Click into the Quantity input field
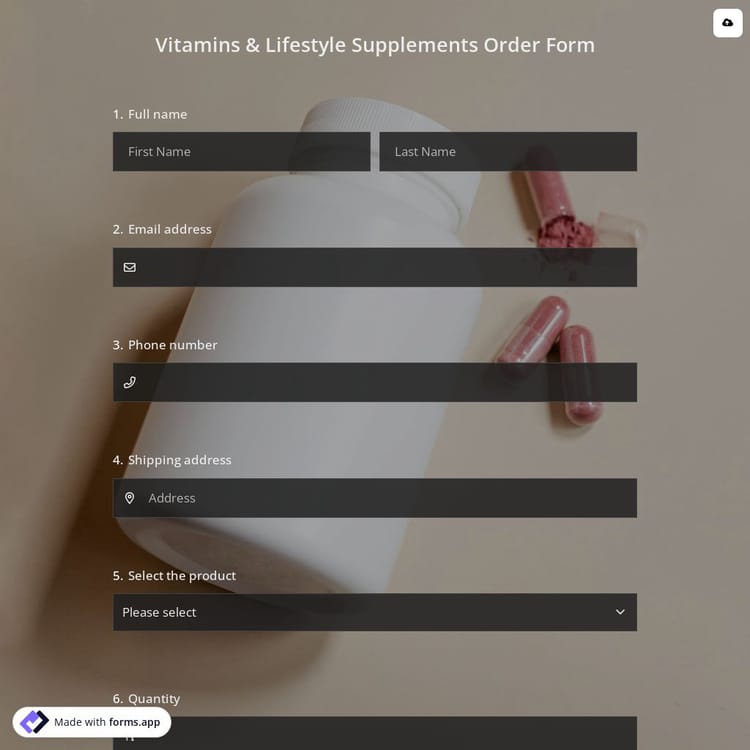Screen dimensions: 750x750 375,733
